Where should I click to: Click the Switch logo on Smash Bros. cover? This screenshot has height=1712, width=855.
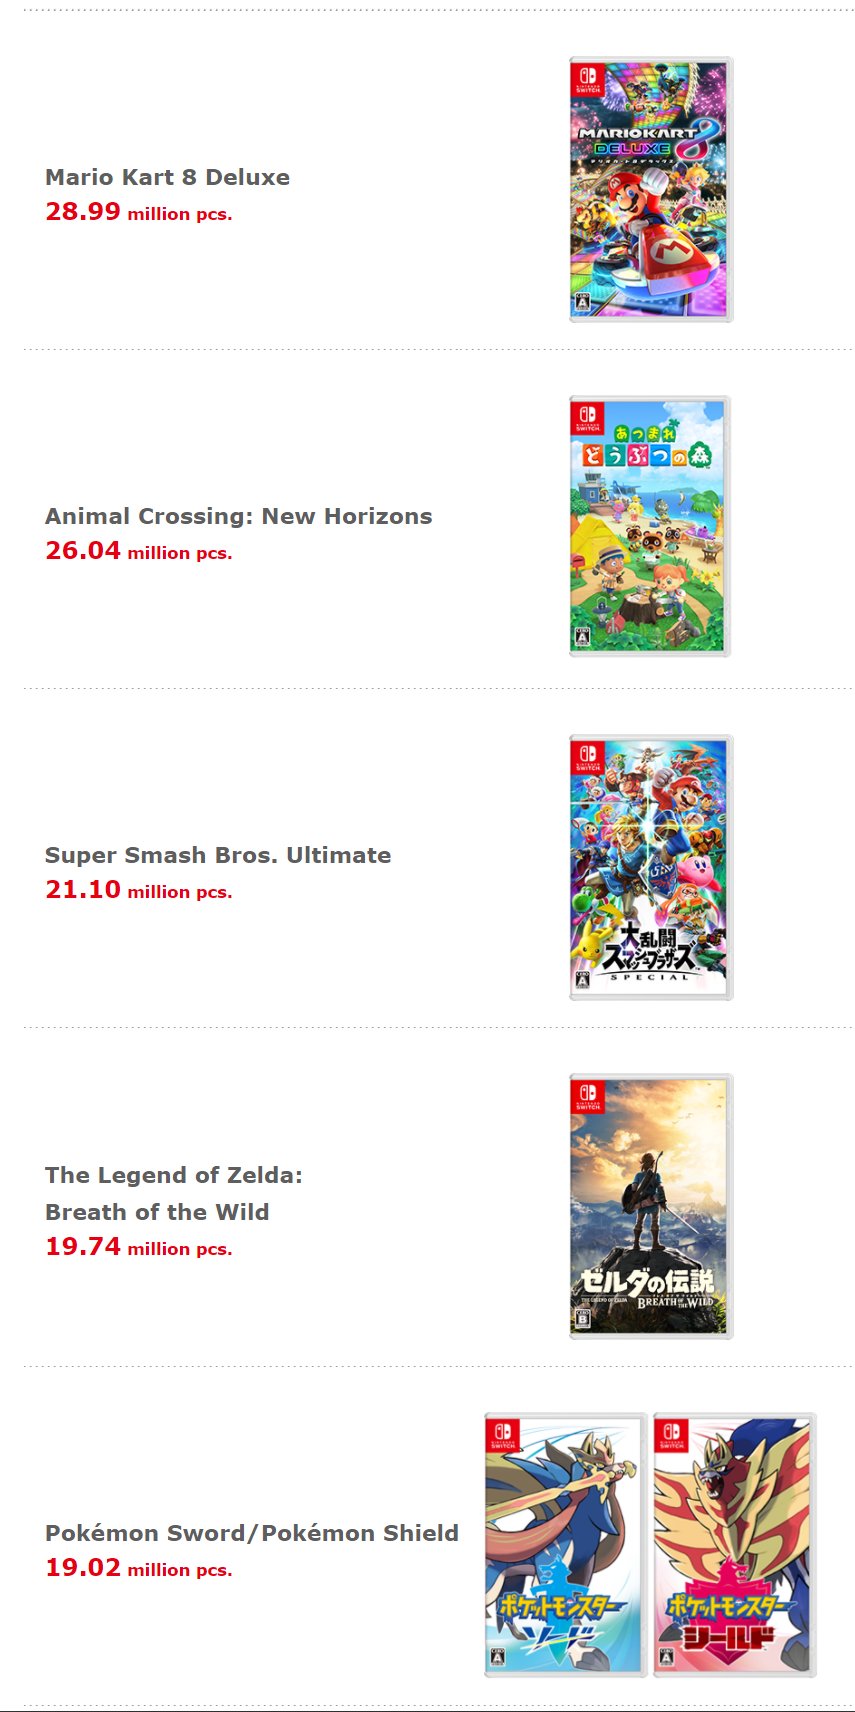click(588, 758)
